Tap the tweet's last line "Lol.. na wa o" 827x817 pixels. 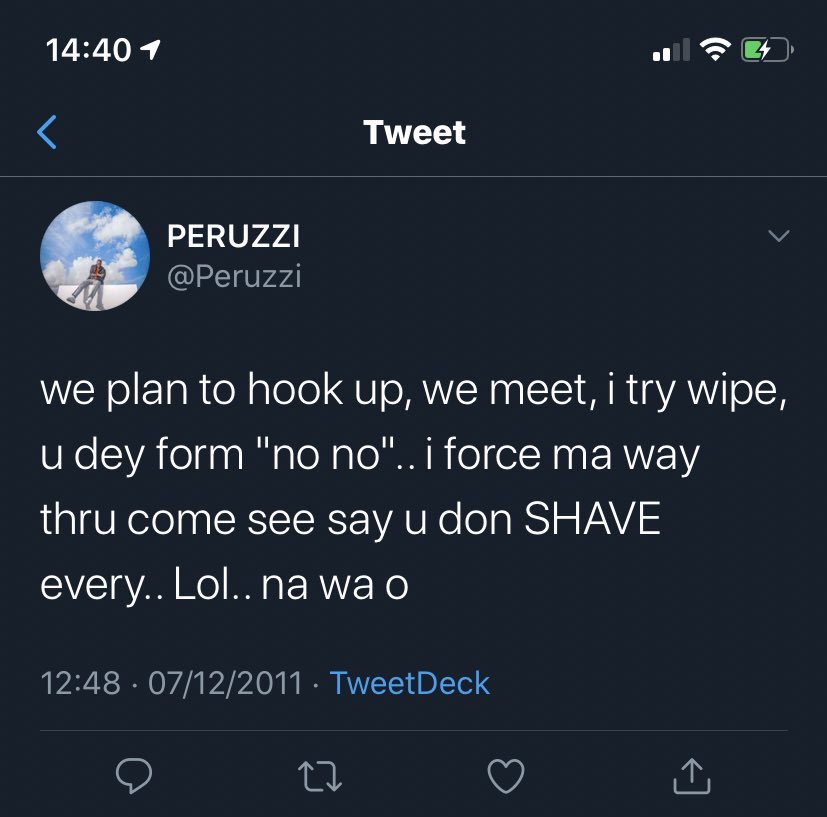click(291, 585)
